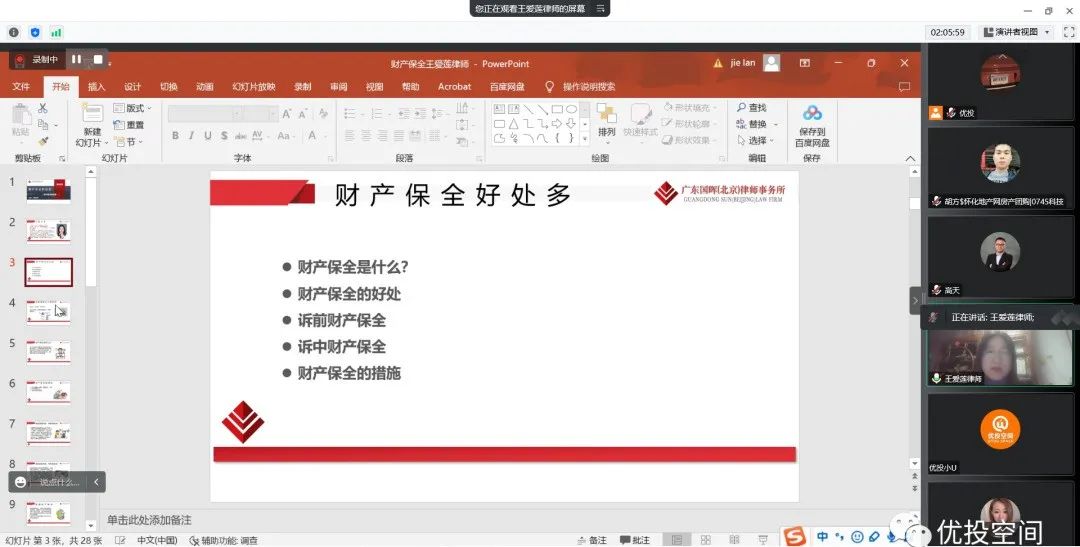1080x547 pixels.
Task: Click the Reset slide (重置) button
Action: [129, 125]
